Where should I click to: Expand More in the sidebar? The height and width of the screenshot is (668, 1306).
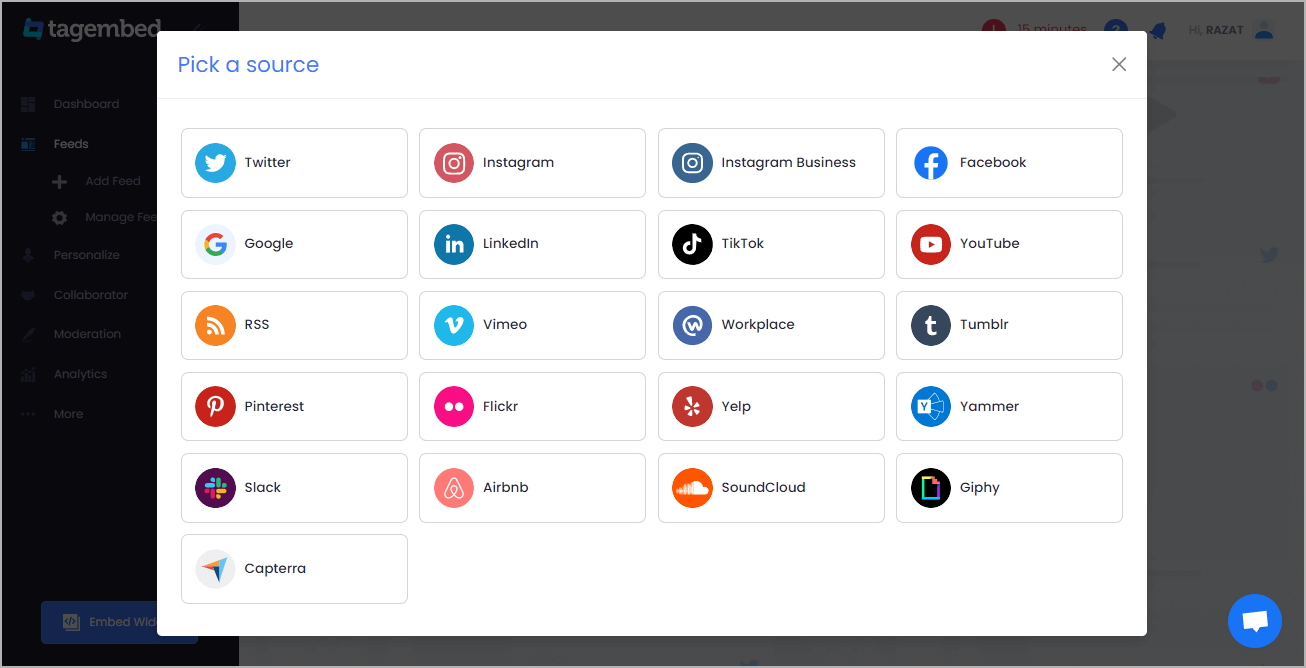68,414
